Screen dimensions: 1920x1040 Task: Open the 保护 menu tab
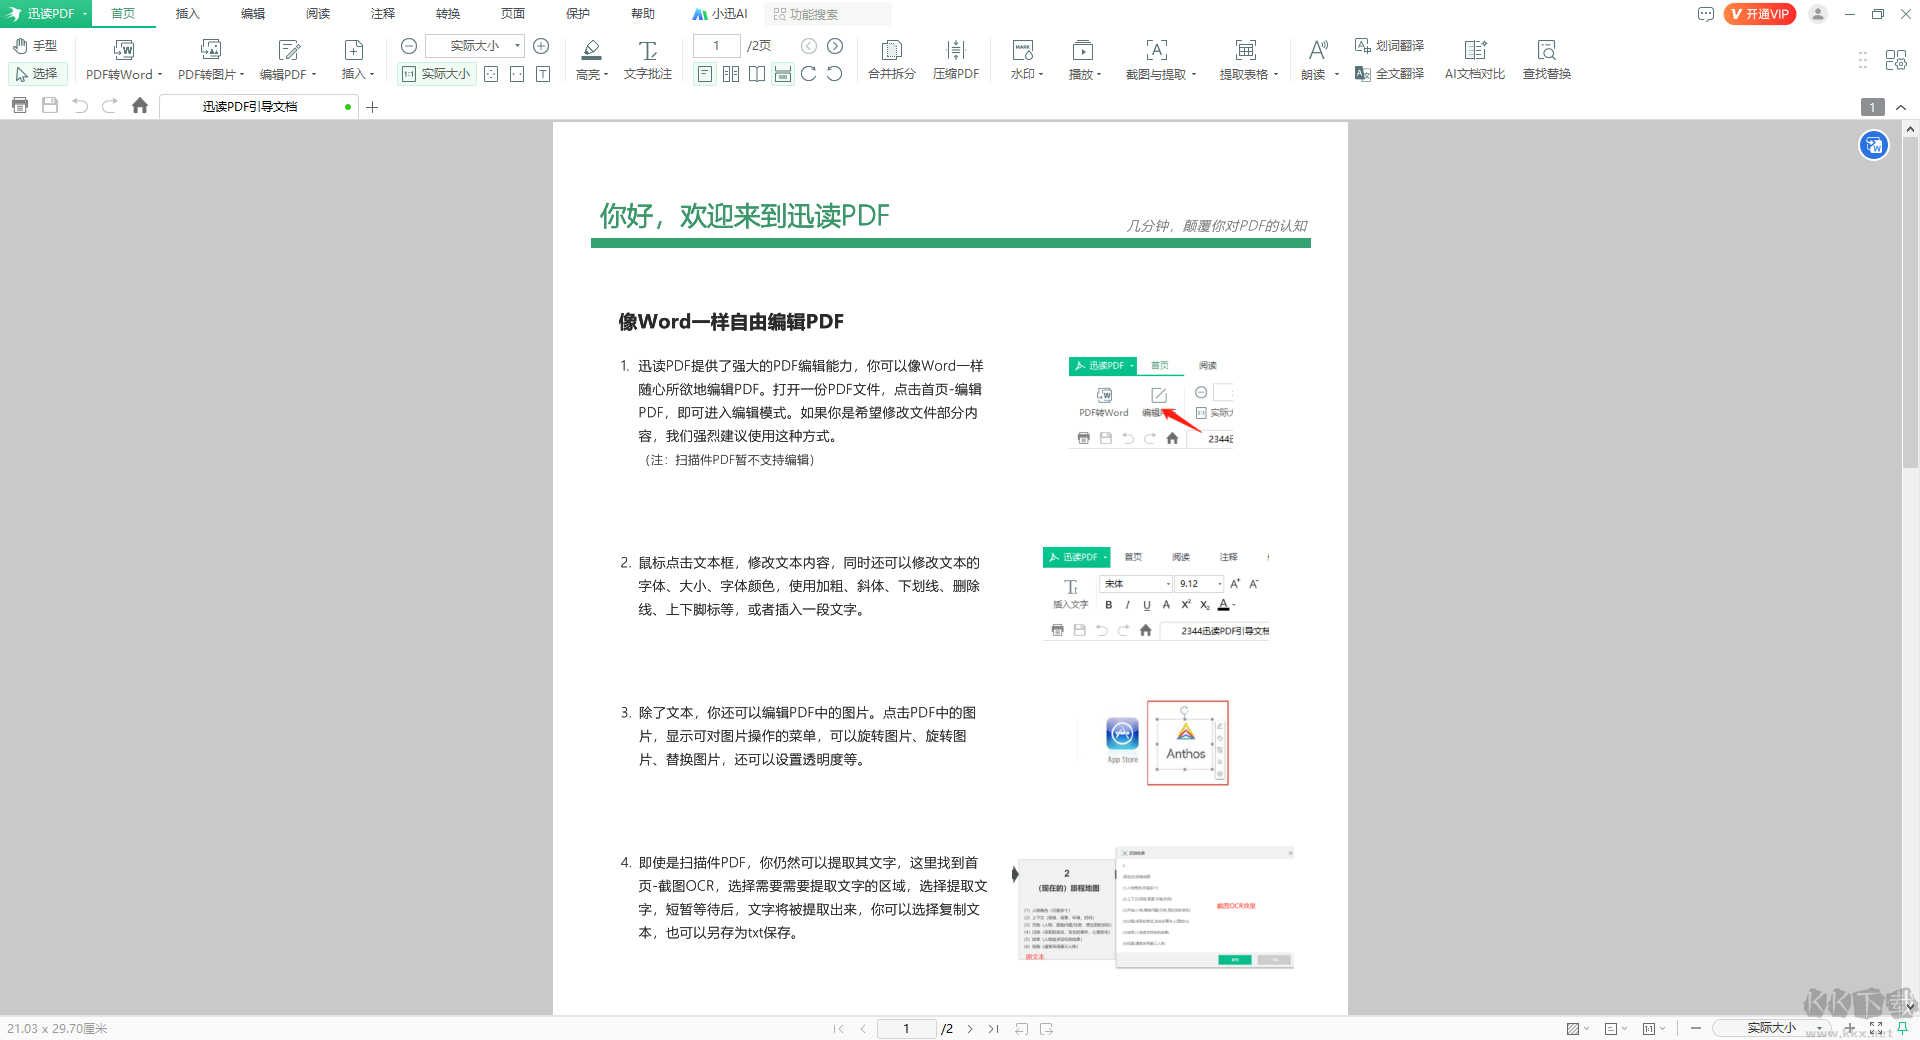[578, 14]
